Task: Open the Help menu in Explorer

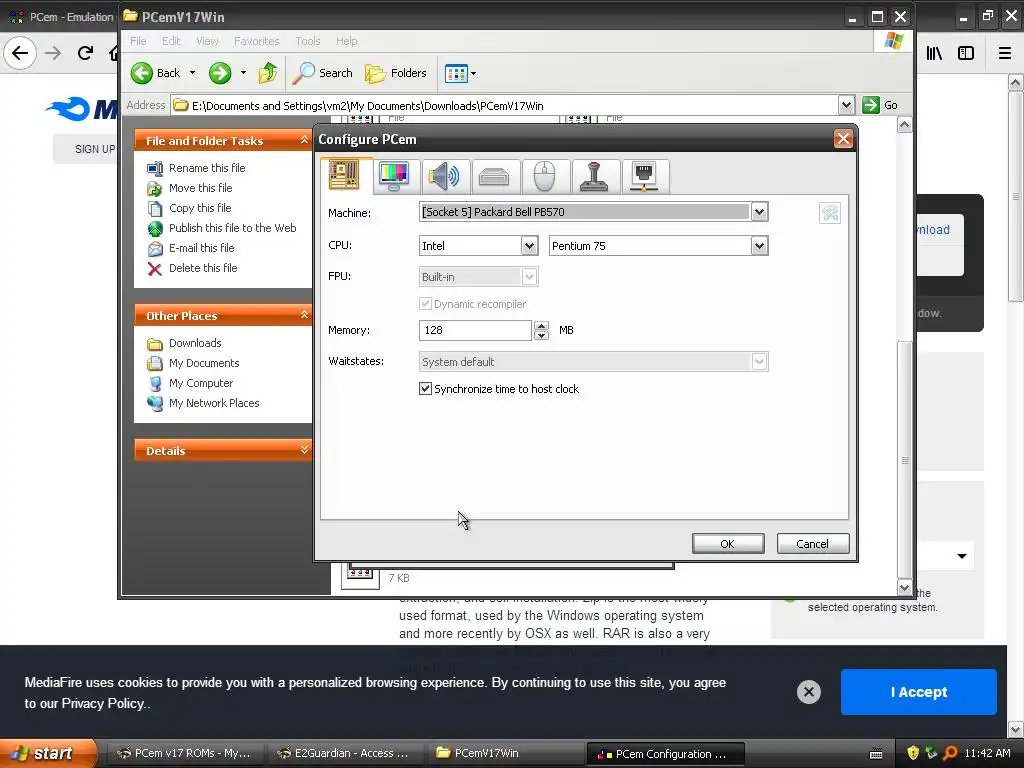Action: [x=347, y=41]
